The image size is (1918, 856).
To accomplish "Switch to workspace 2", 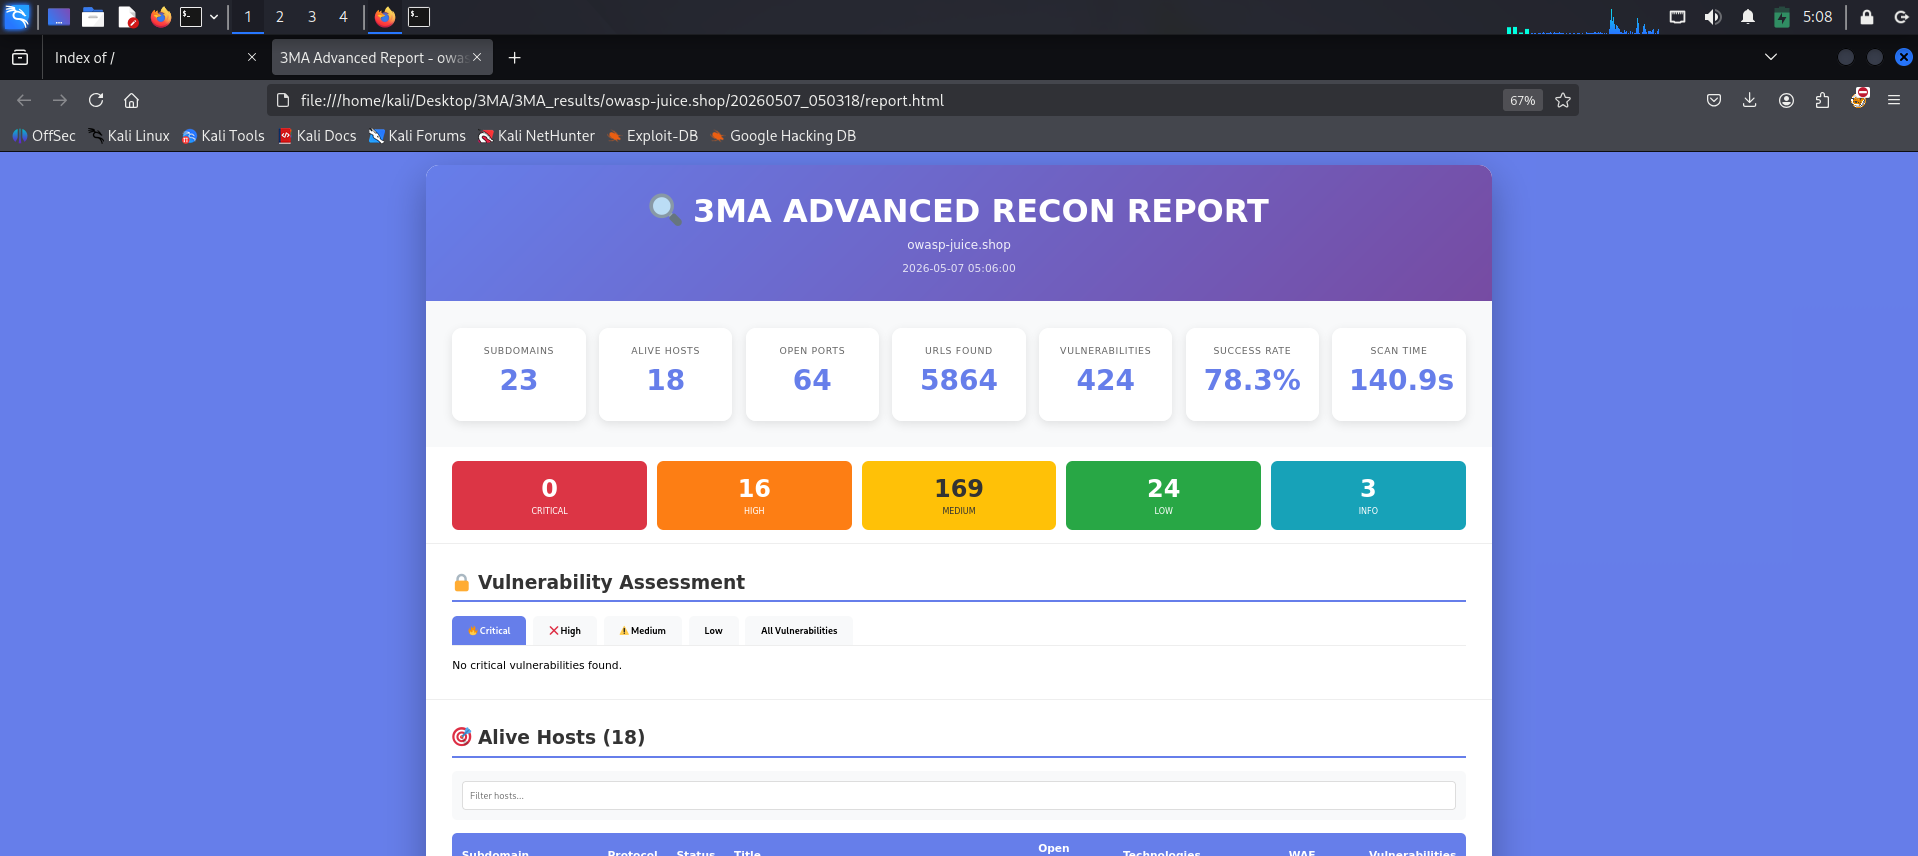I will (280, 17).
